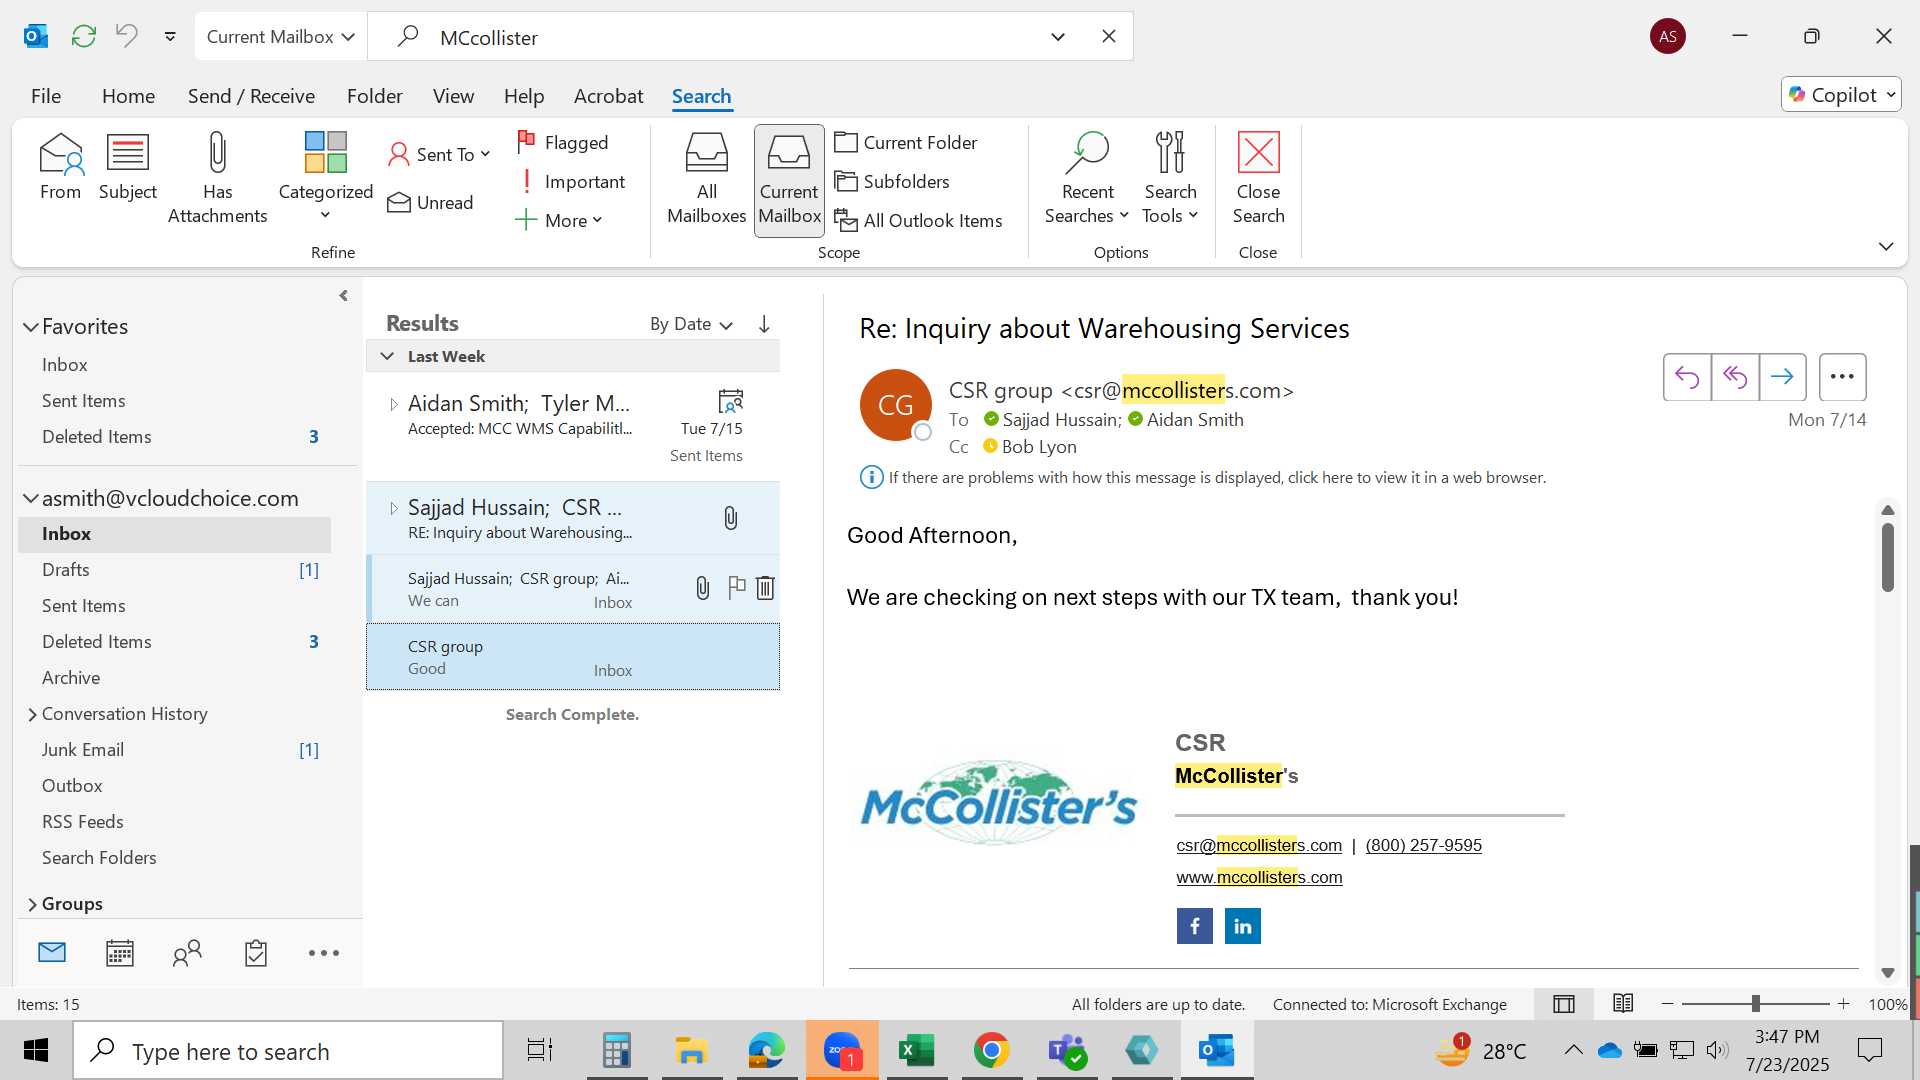This screenshot has height=1080, width=1920.
Task: Open the LinkedIn icon in signature
Action: pyautogui.click(x=1243, y=926)
